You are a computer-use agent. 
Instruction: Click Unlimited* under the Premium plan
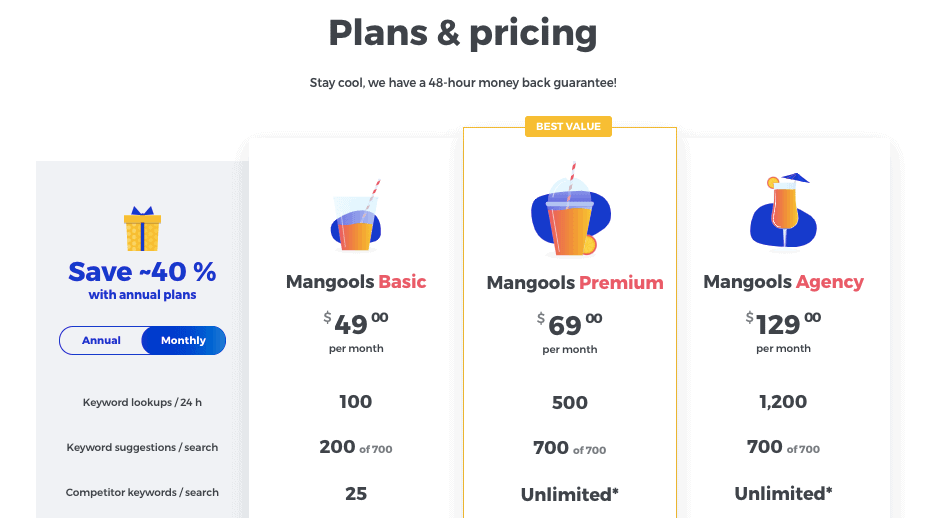click(x=569, y=494)
